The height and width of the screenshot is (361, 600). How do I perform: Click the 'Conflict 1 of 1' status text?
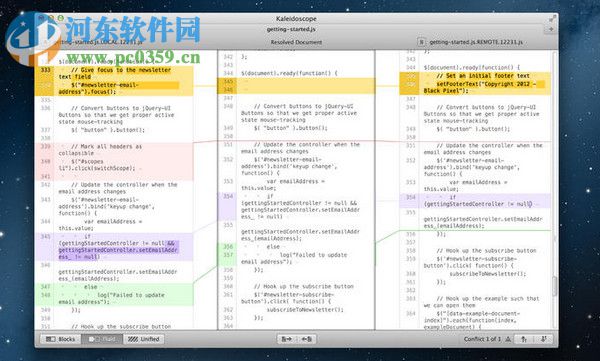pyautogui.click(x=483, y=339)
